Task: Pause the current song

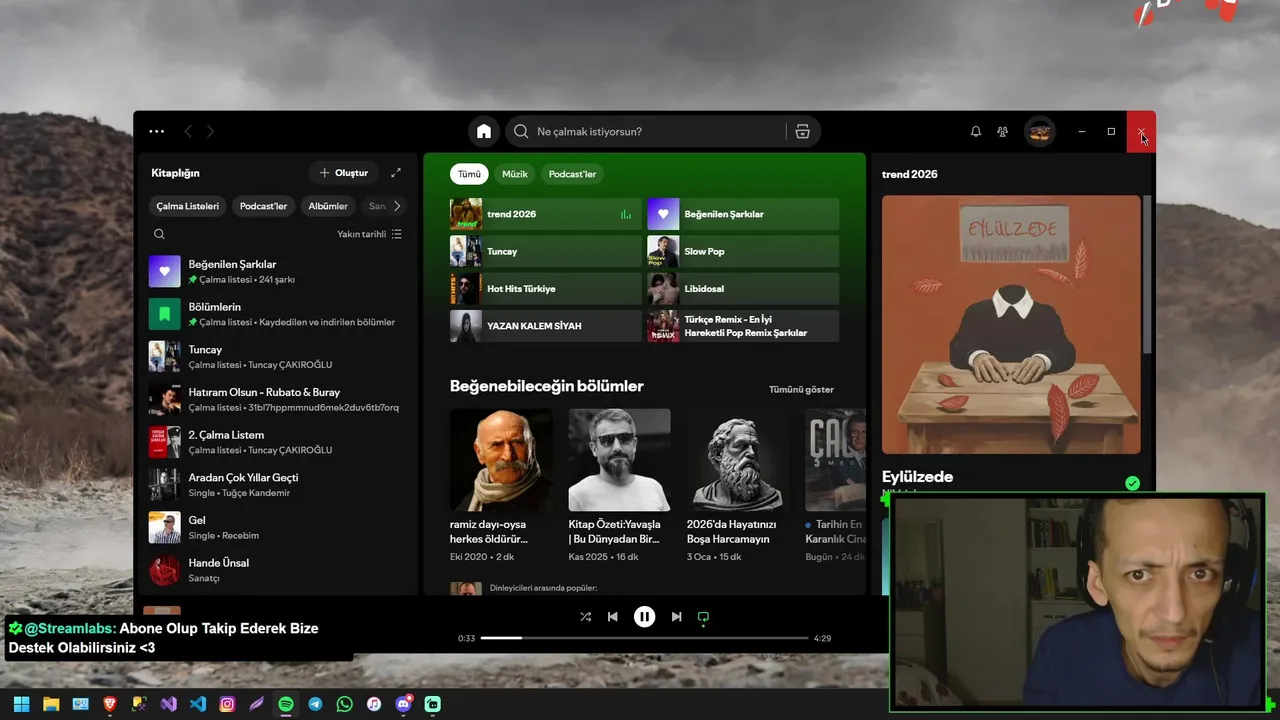Action: [x=645, y=617]
